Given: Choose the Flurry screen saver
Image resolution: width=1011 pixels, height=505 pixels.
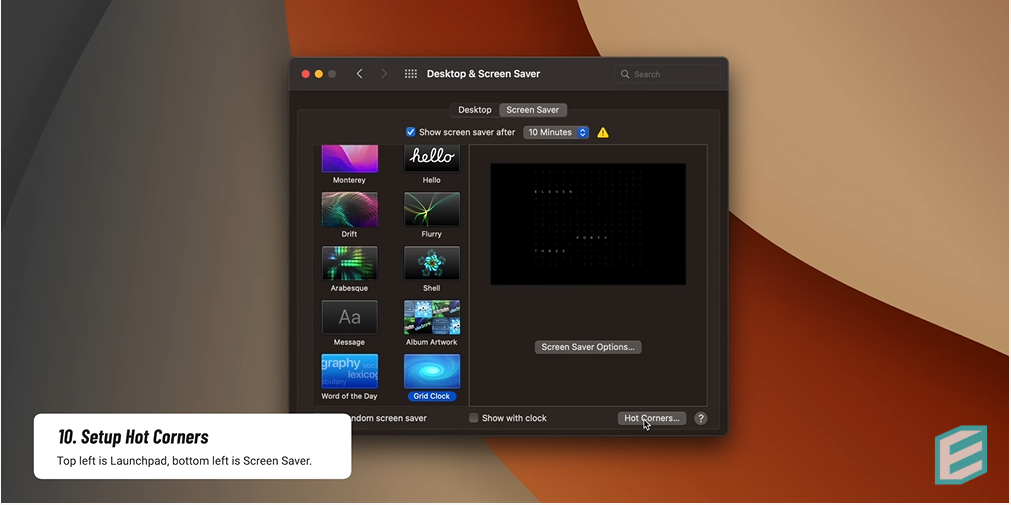Looking at the screenshot, I should [x=432, y=209].
